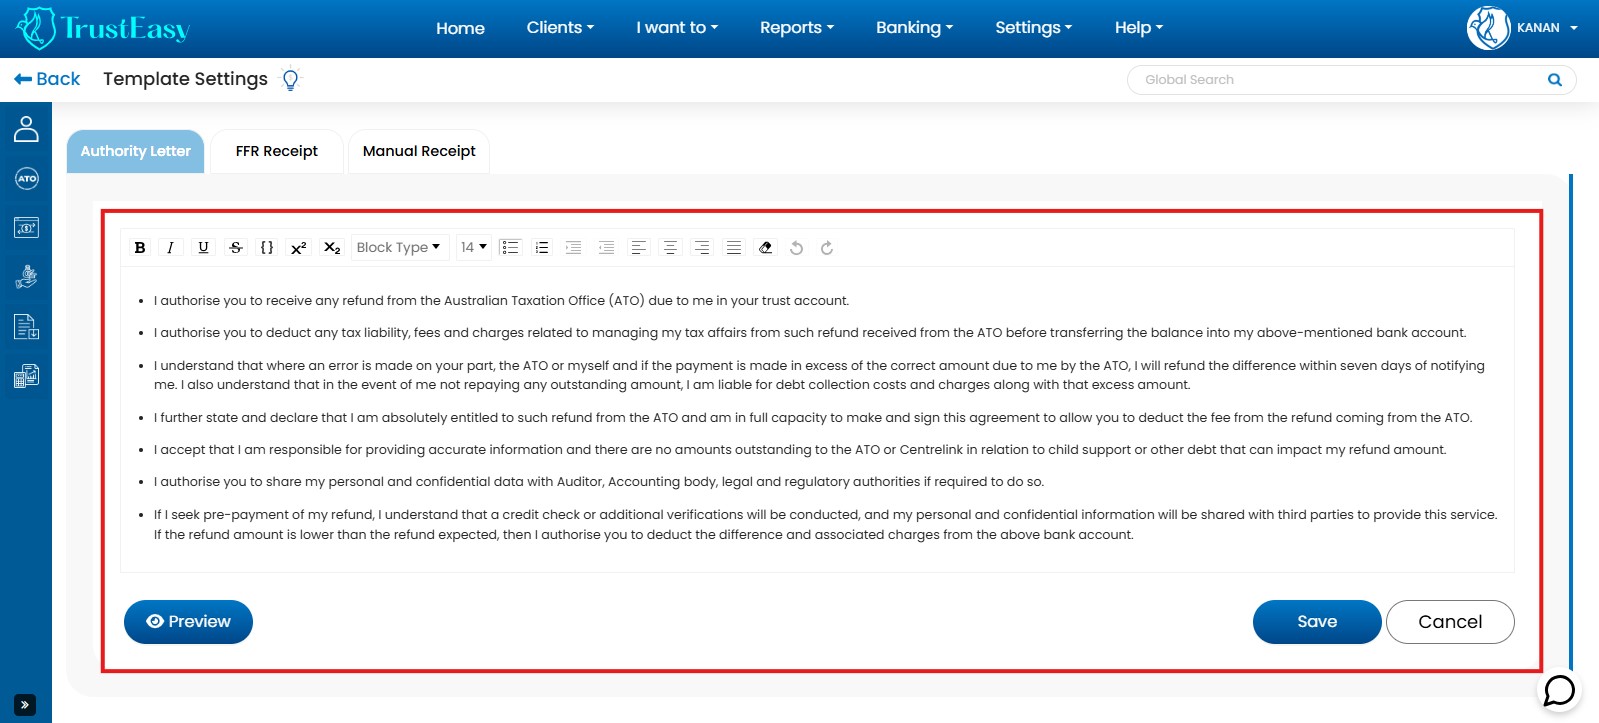Image resolution: width=1599 pixels, height=723 pixels.
Task: Toggle italic text formatting
Action: click(171, 248)
